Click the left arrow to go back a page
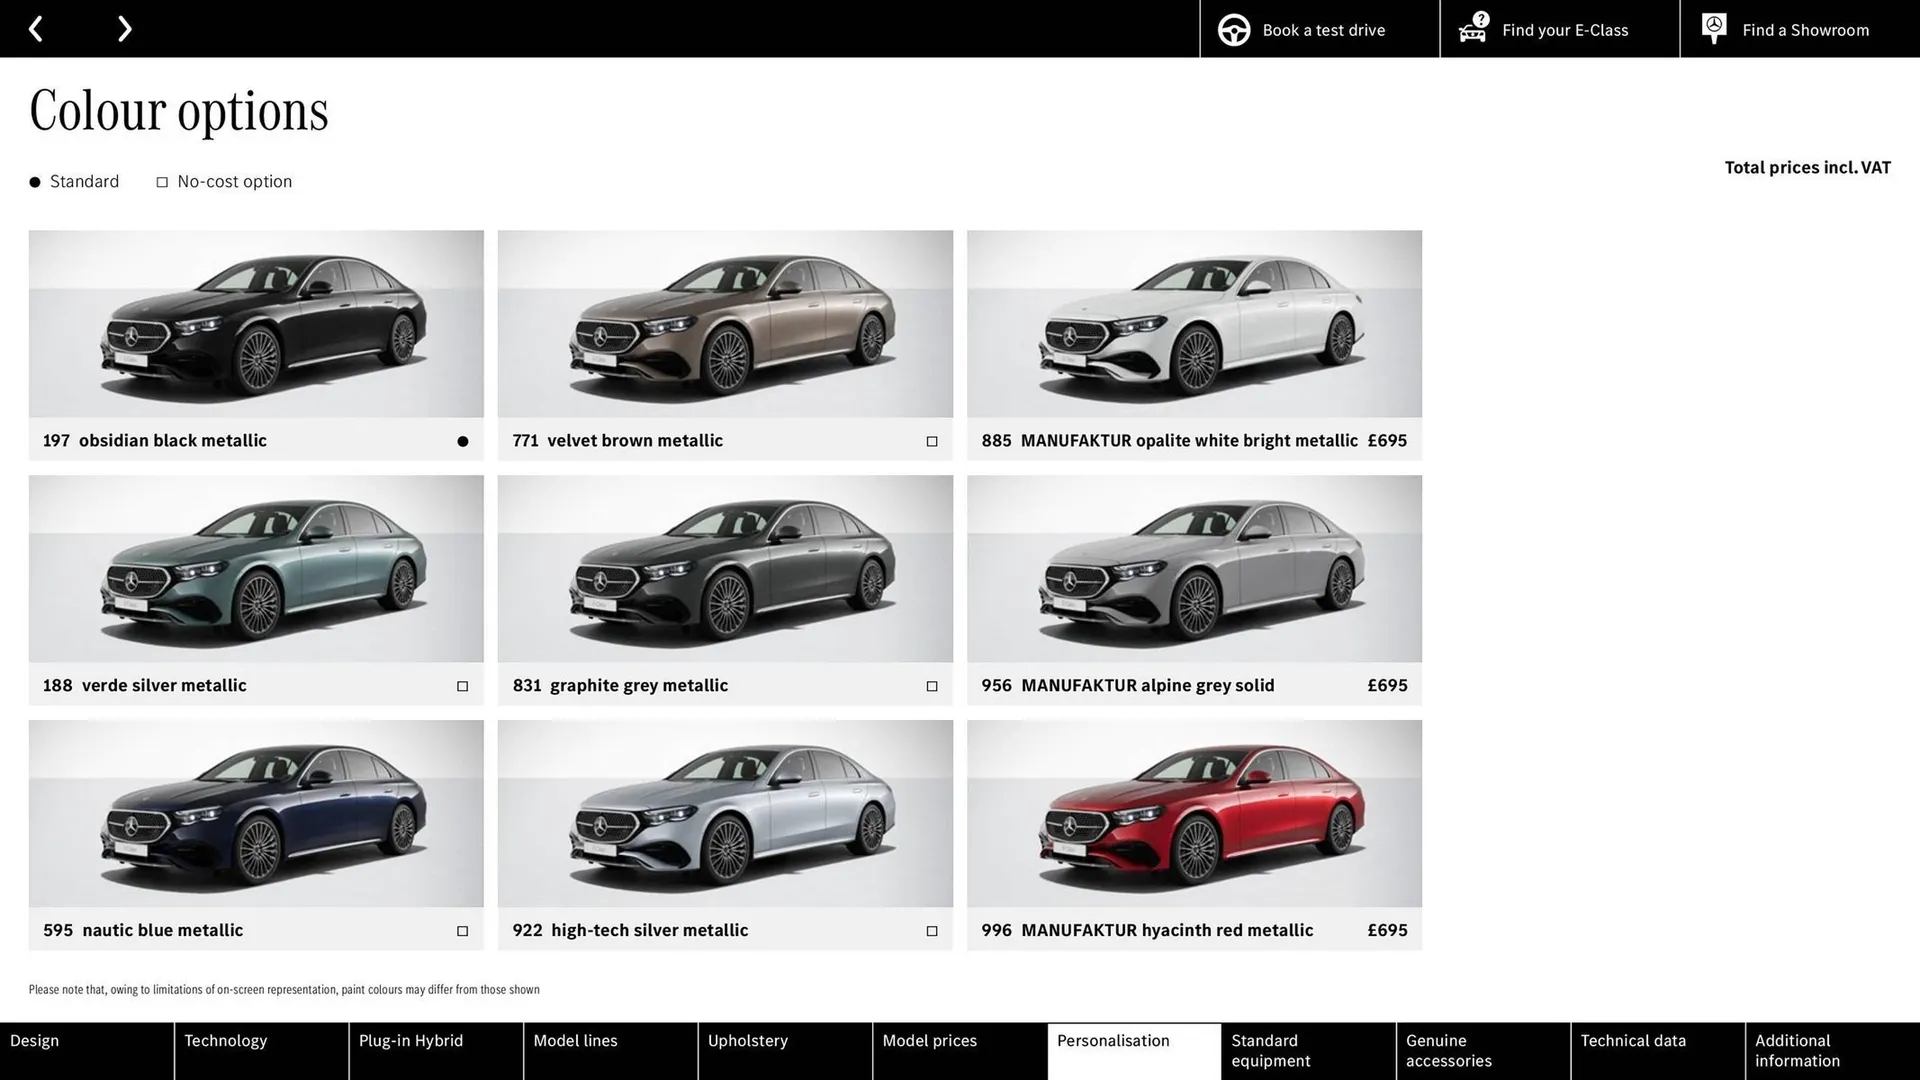1920x1080 pixels. tap(36, 28)
